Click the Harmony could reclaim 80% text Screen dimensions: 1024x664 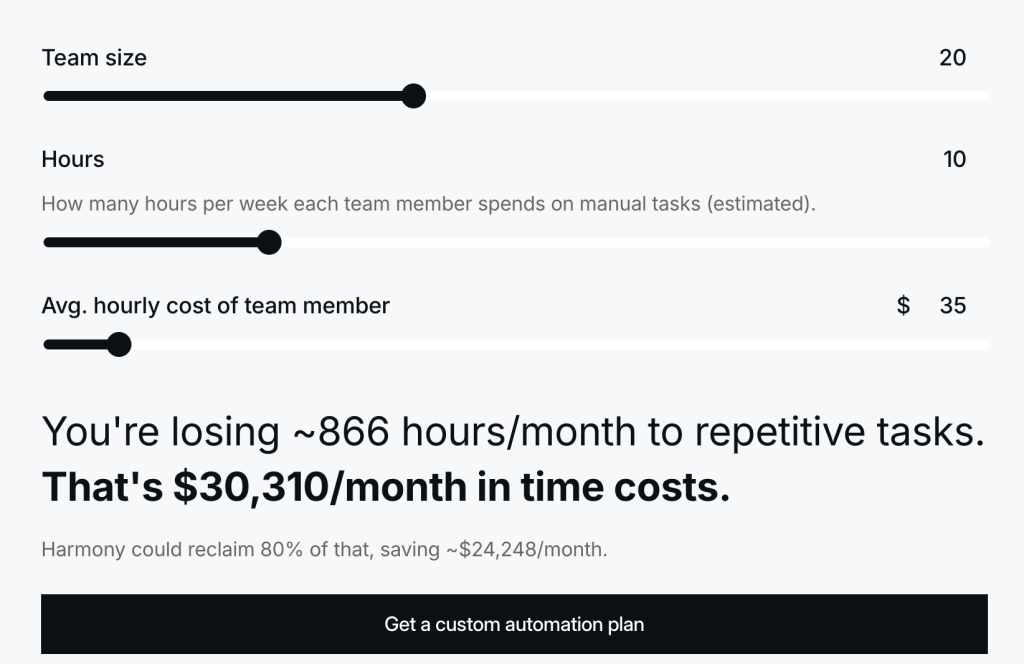click(x=324, y=549)
